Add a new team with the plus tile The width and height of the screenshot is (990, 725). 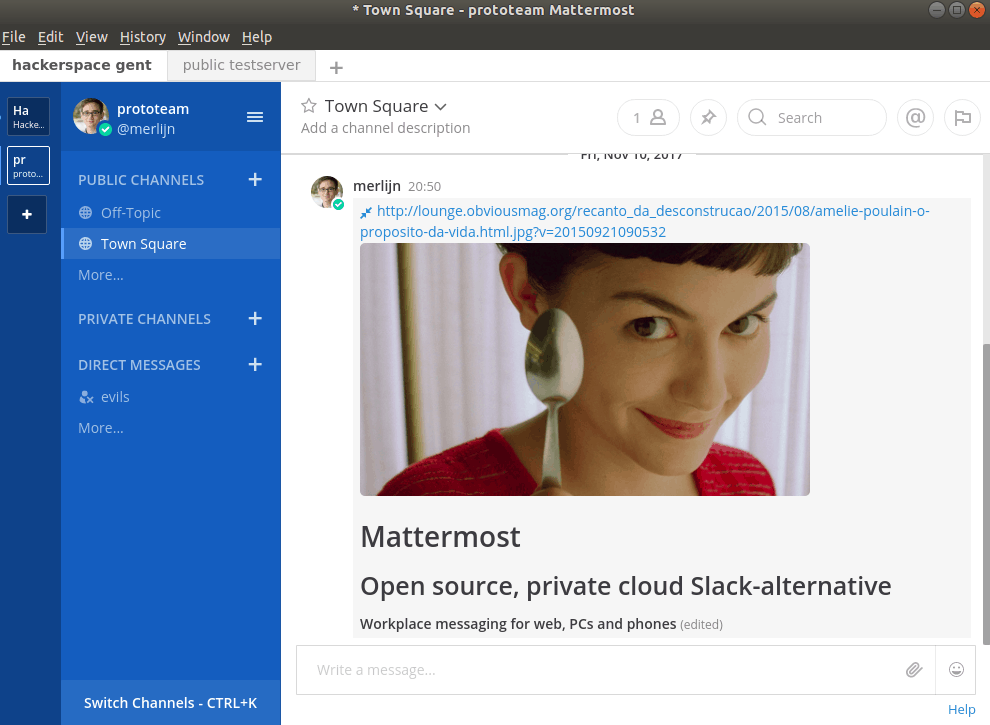(27, 215)
